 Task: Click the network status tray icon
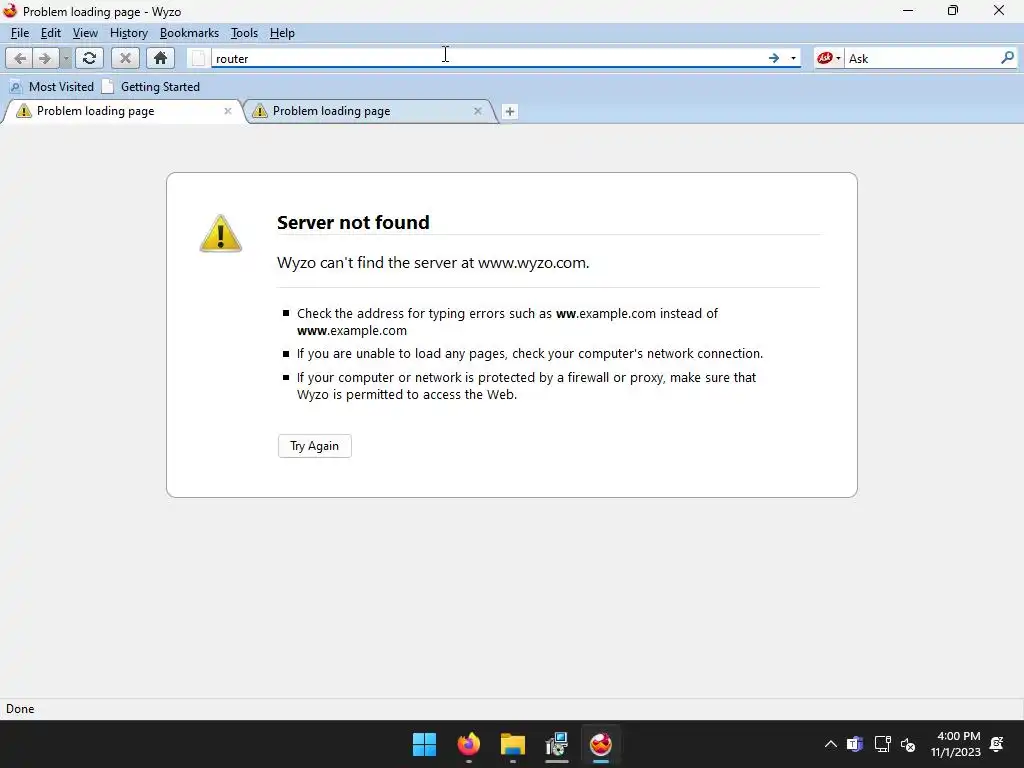pos(882,744)
